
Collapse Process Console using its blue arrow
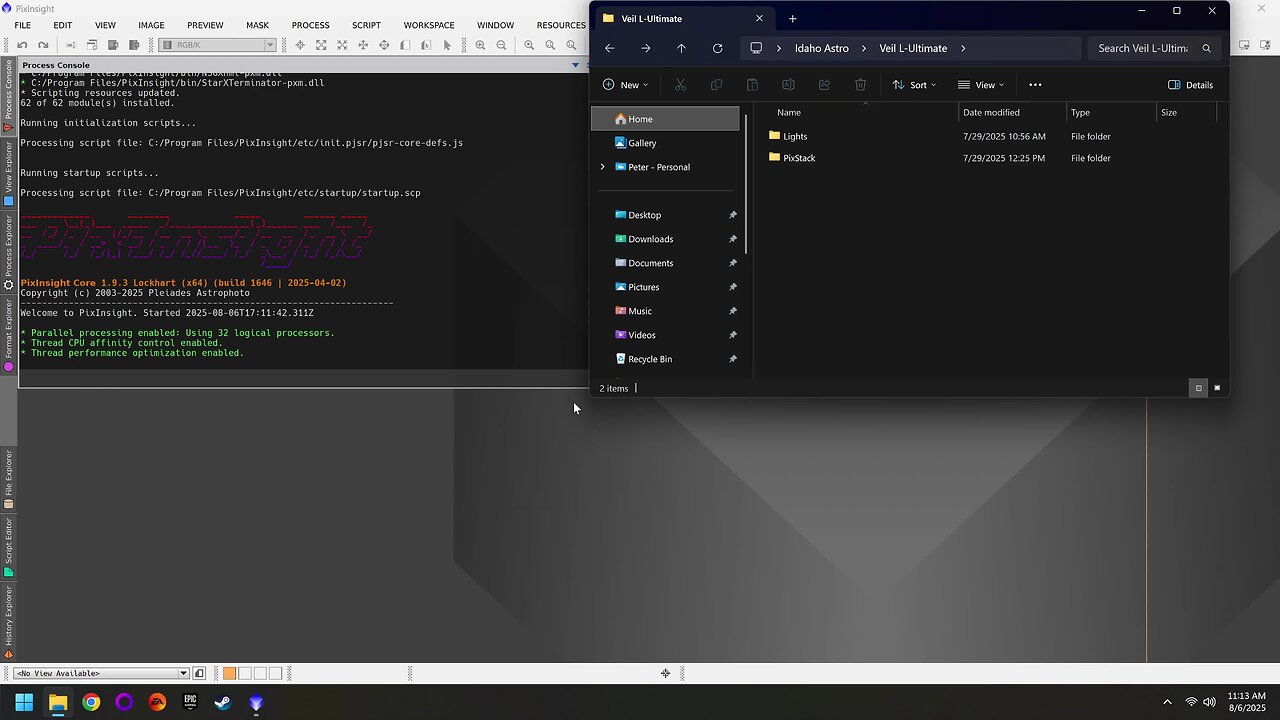coord(575,65)
